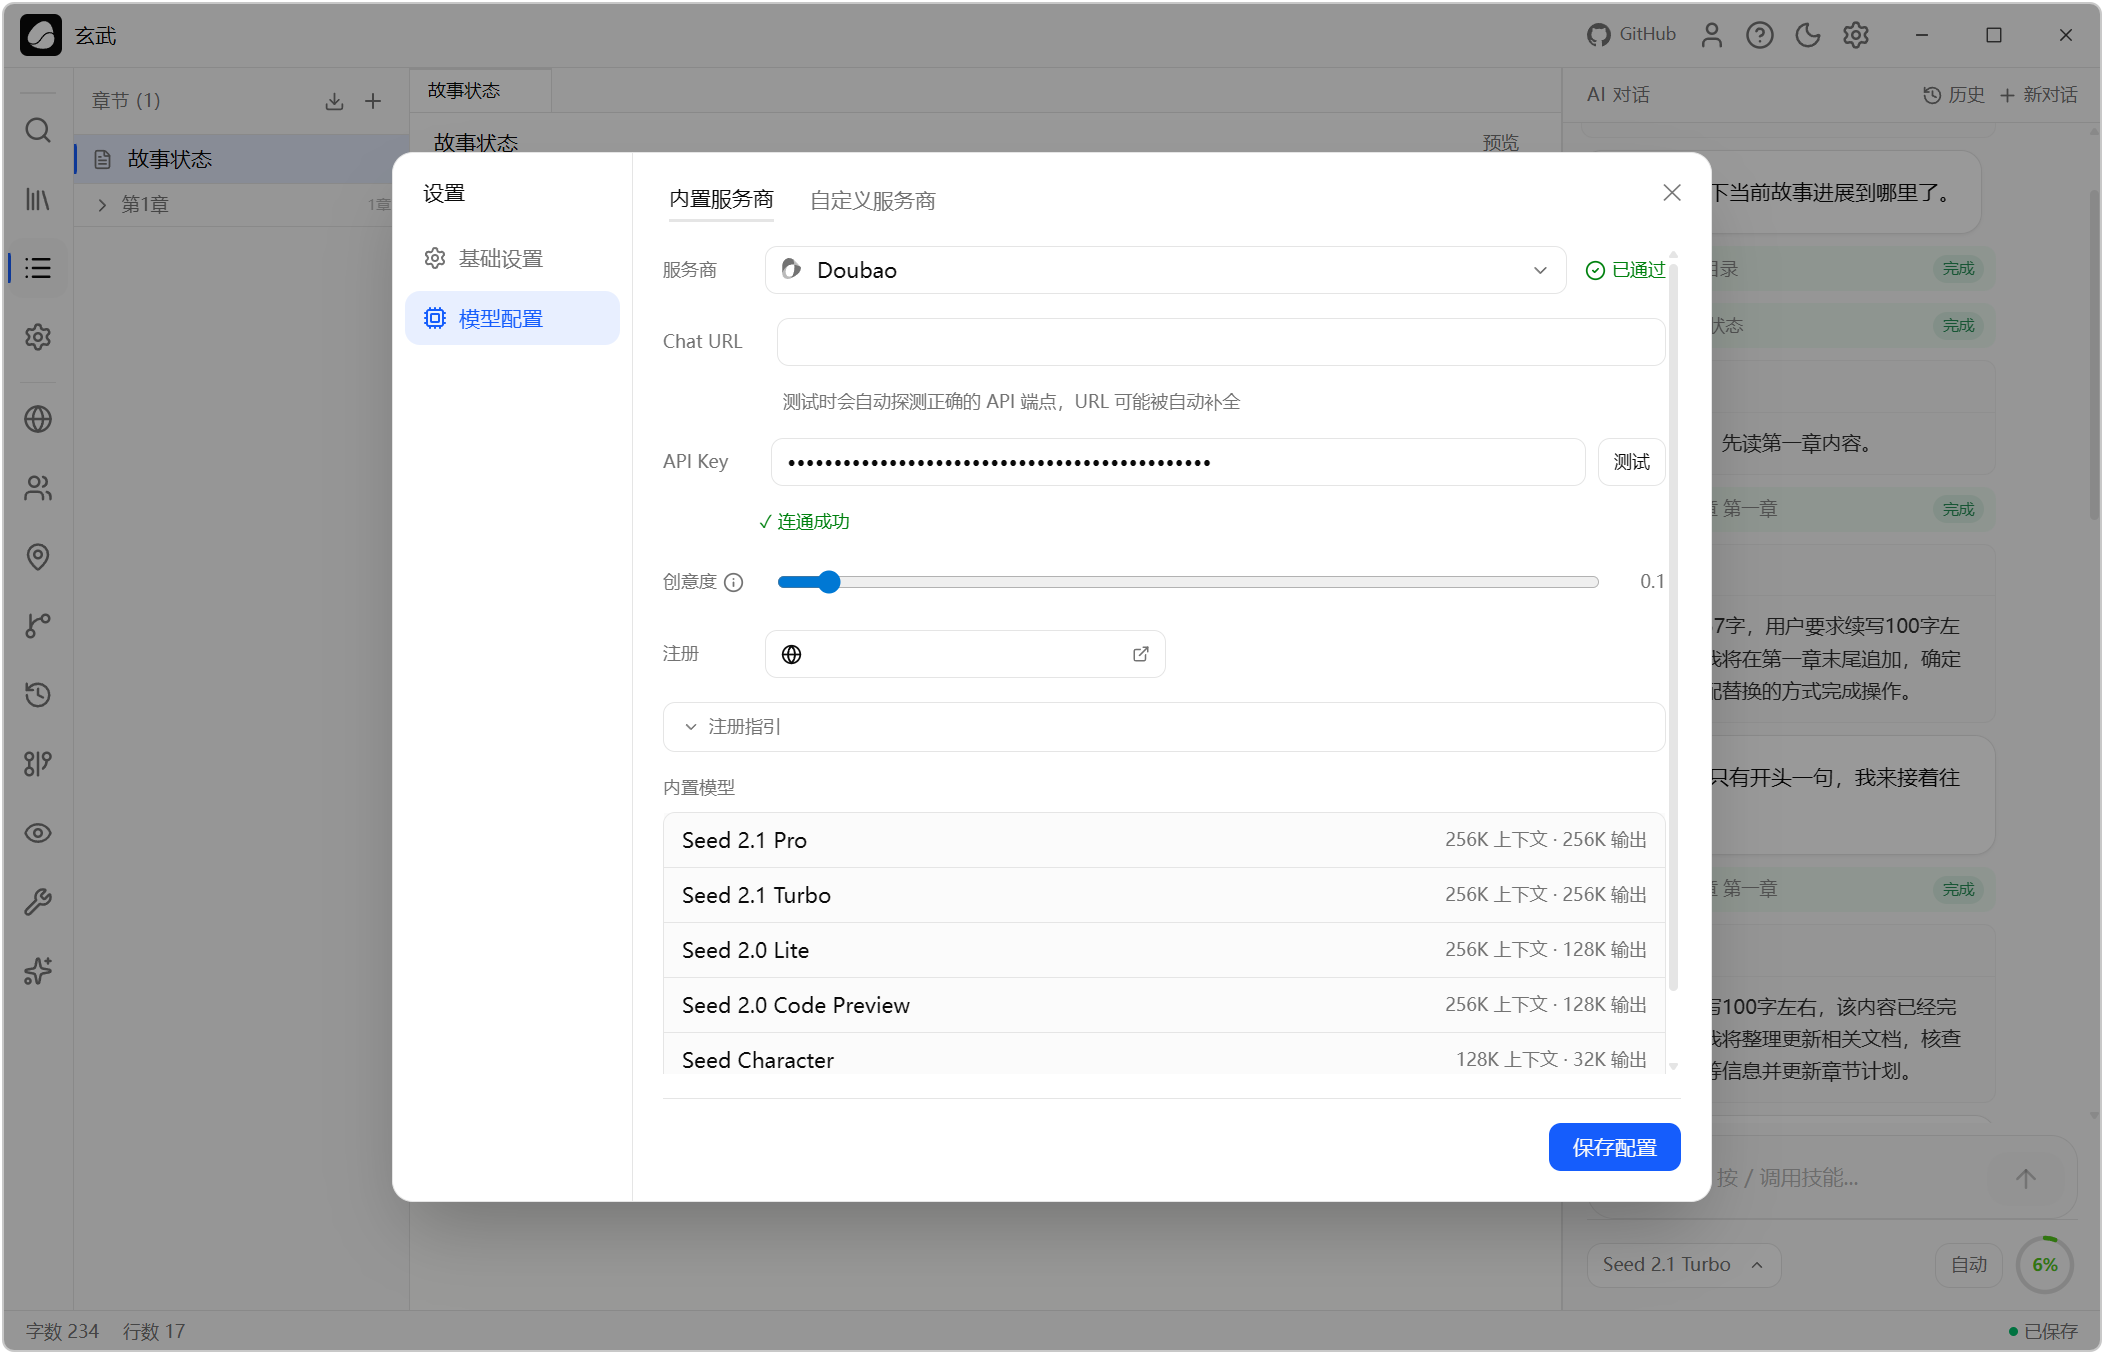Click 字数 234 in status bar
The width and height of the screenshot is (2104, 1354).
pyautogui.click(x=62, y=1332)
